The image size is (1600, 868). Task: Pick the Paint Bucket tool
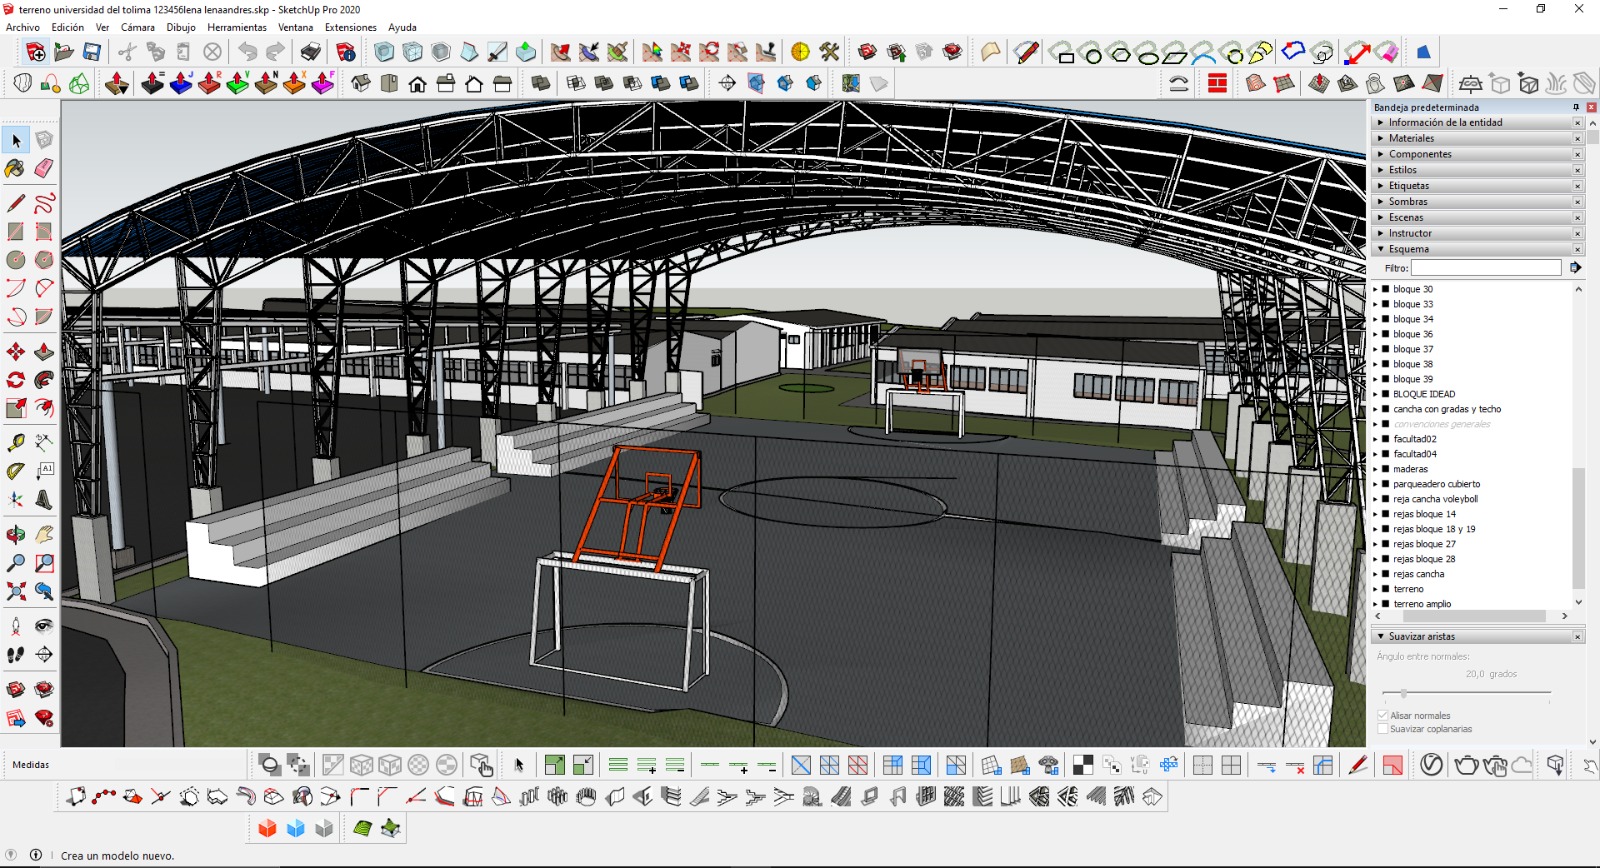pos(16,169)
